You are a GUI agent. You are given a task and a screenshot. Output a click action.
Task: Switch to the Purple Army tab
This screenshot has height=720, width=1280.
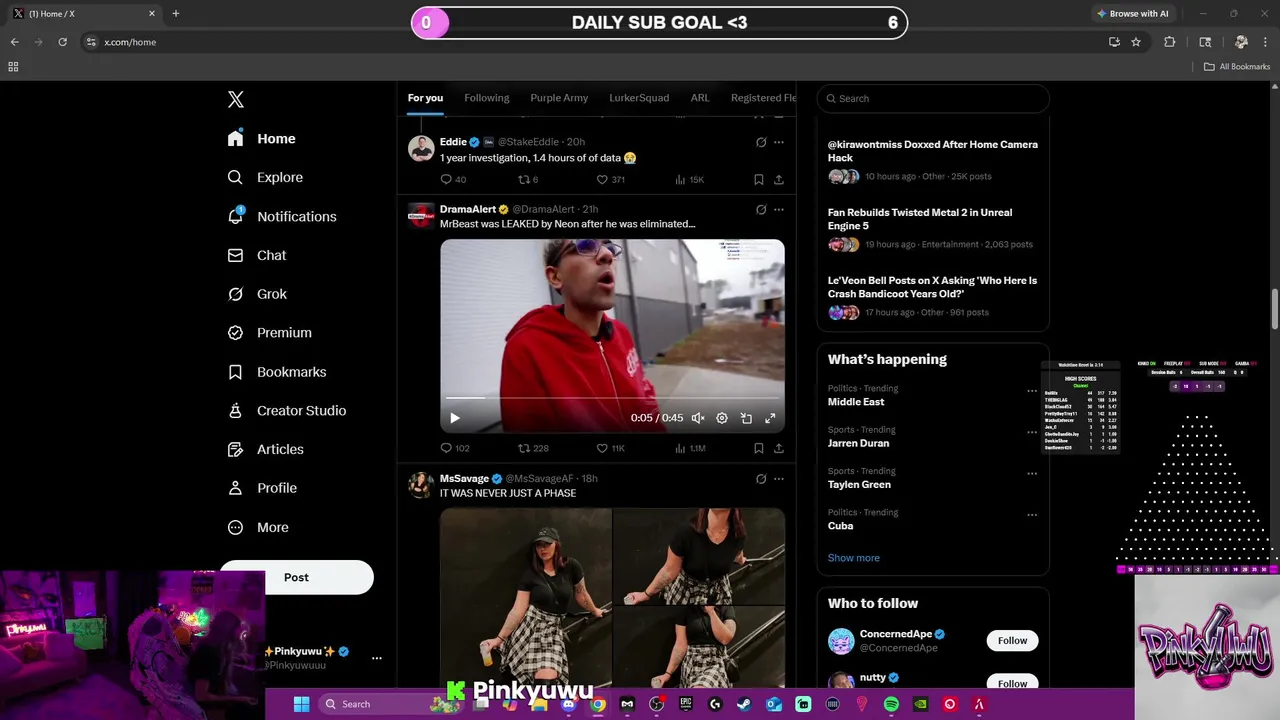click(x=559, y=98)
